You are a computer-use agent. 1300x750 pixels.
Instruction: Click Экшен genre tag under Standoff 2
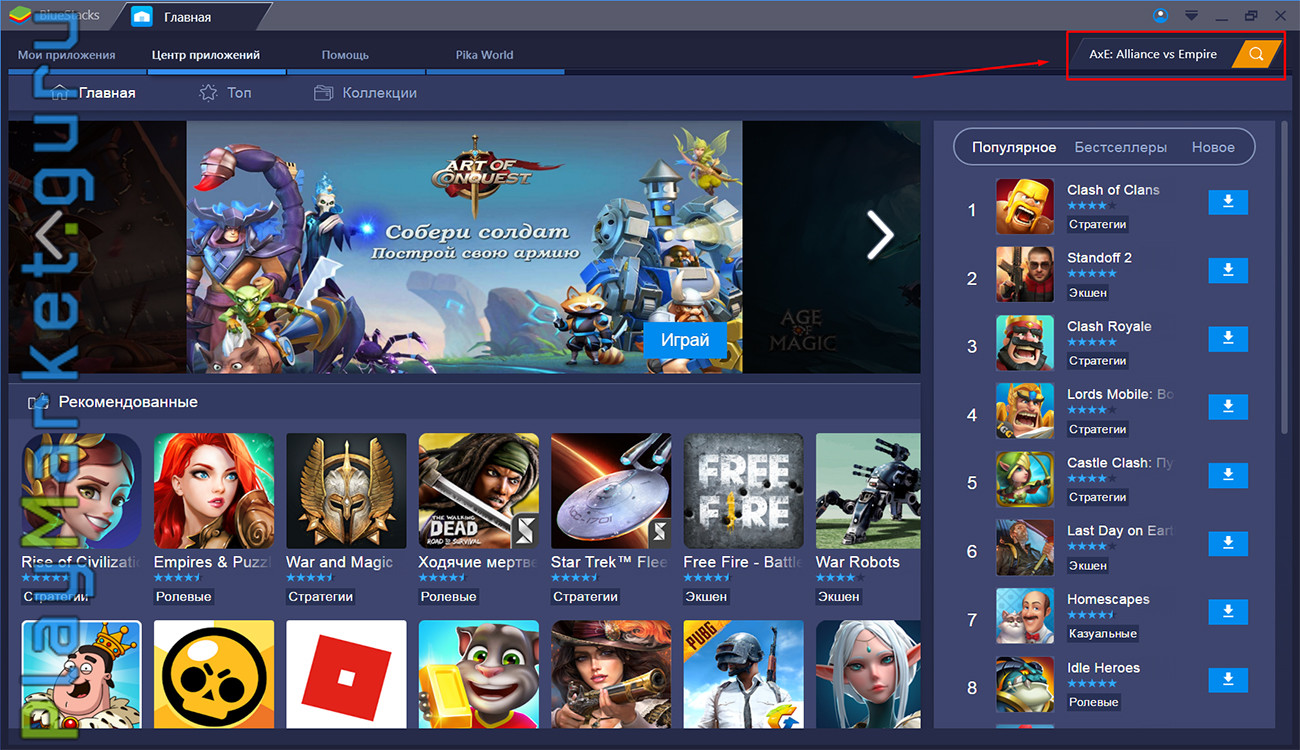coord(1088,292)
